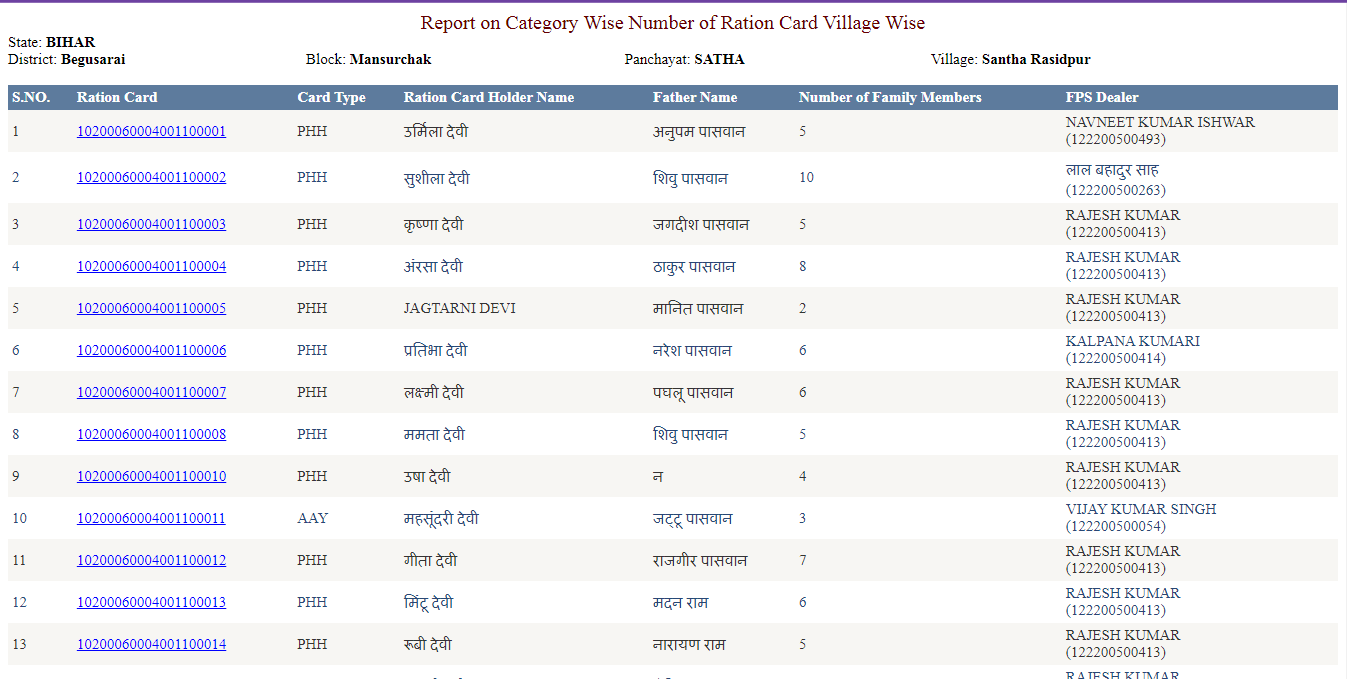This screenshot has width=1347, height=679.
Task: Click holder name अंरसा देवी
Action: point(433,266)
